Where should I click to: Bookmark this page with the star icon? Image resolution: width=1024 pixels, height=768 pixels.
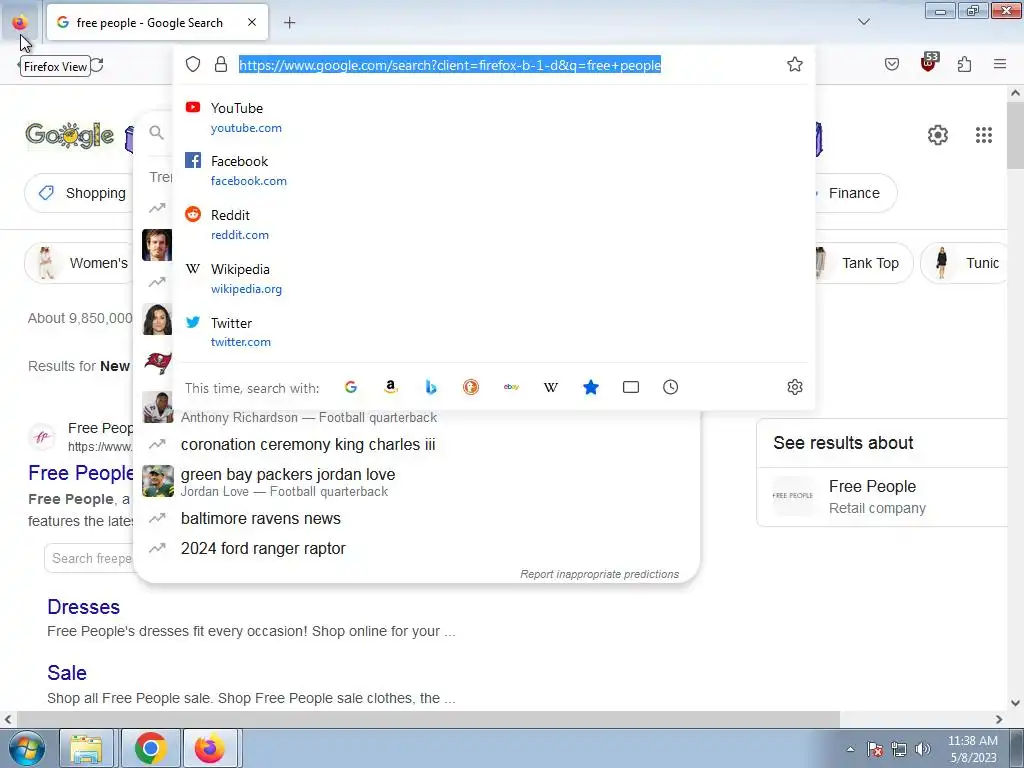(x=794, y=64)
